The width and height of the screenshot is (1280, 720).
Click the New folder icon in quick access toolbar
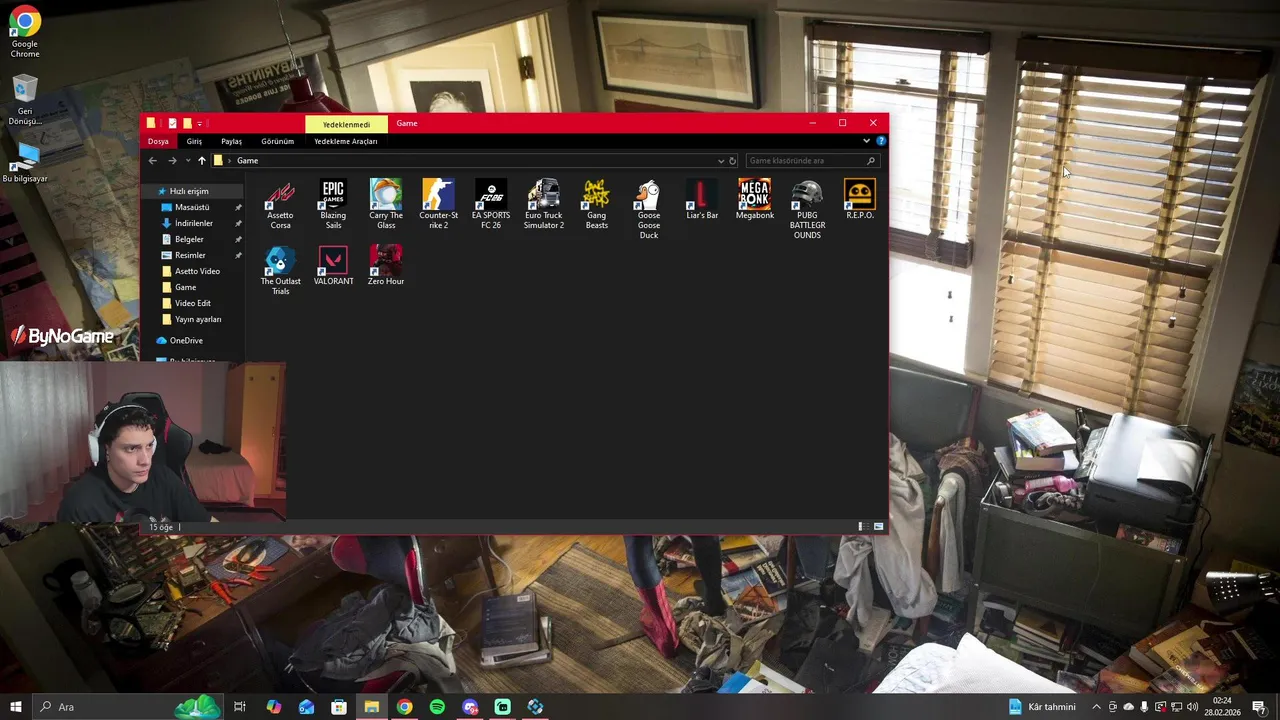click(186, 123)
